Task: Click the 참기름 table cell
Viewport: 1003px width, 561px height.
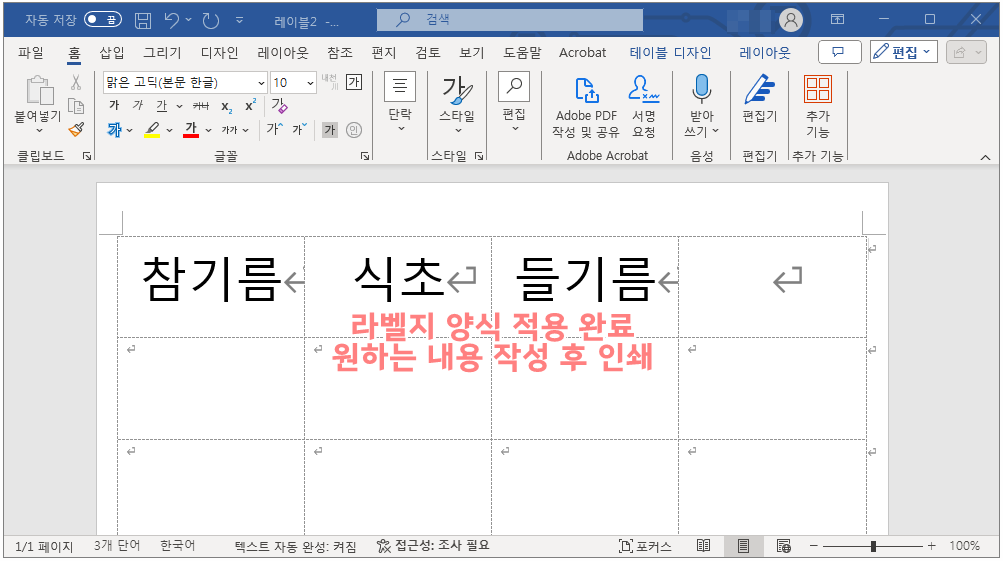Action: [x=211, y=287]
